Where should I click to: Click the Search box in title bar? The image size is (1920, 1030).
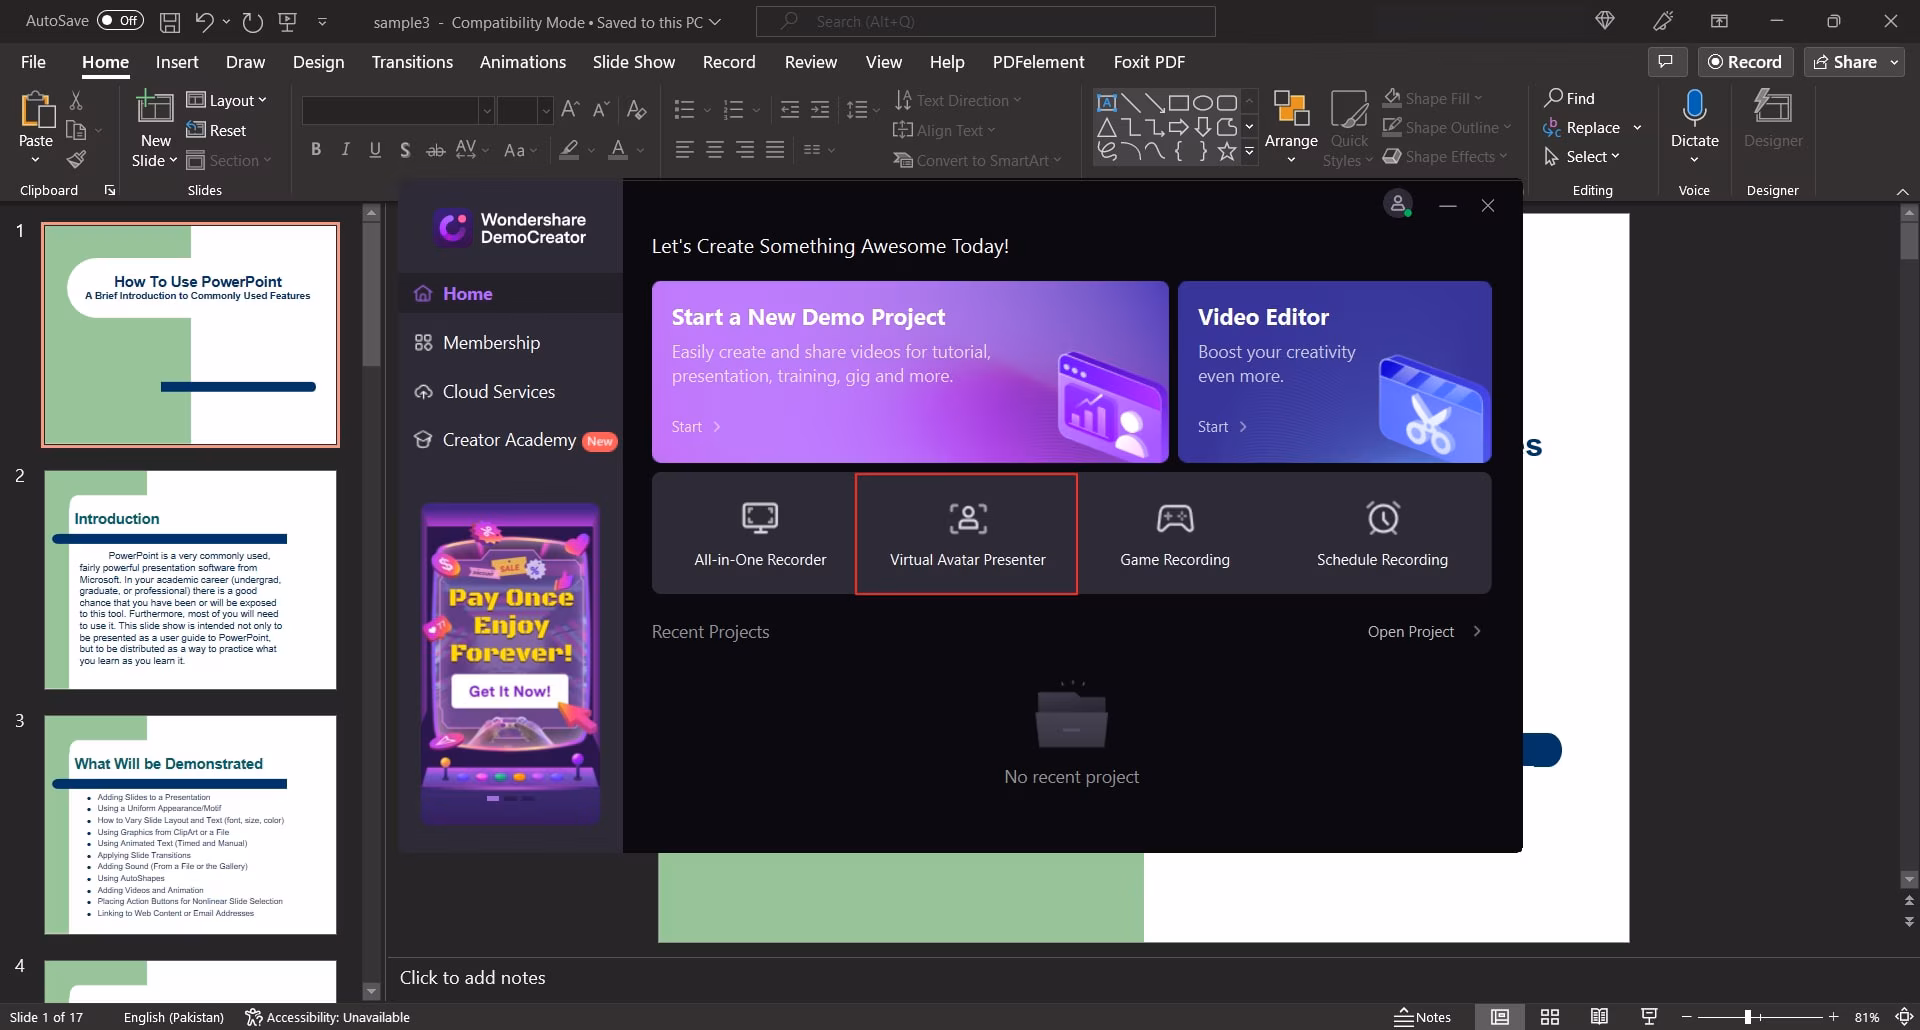(x=986, y=21)
